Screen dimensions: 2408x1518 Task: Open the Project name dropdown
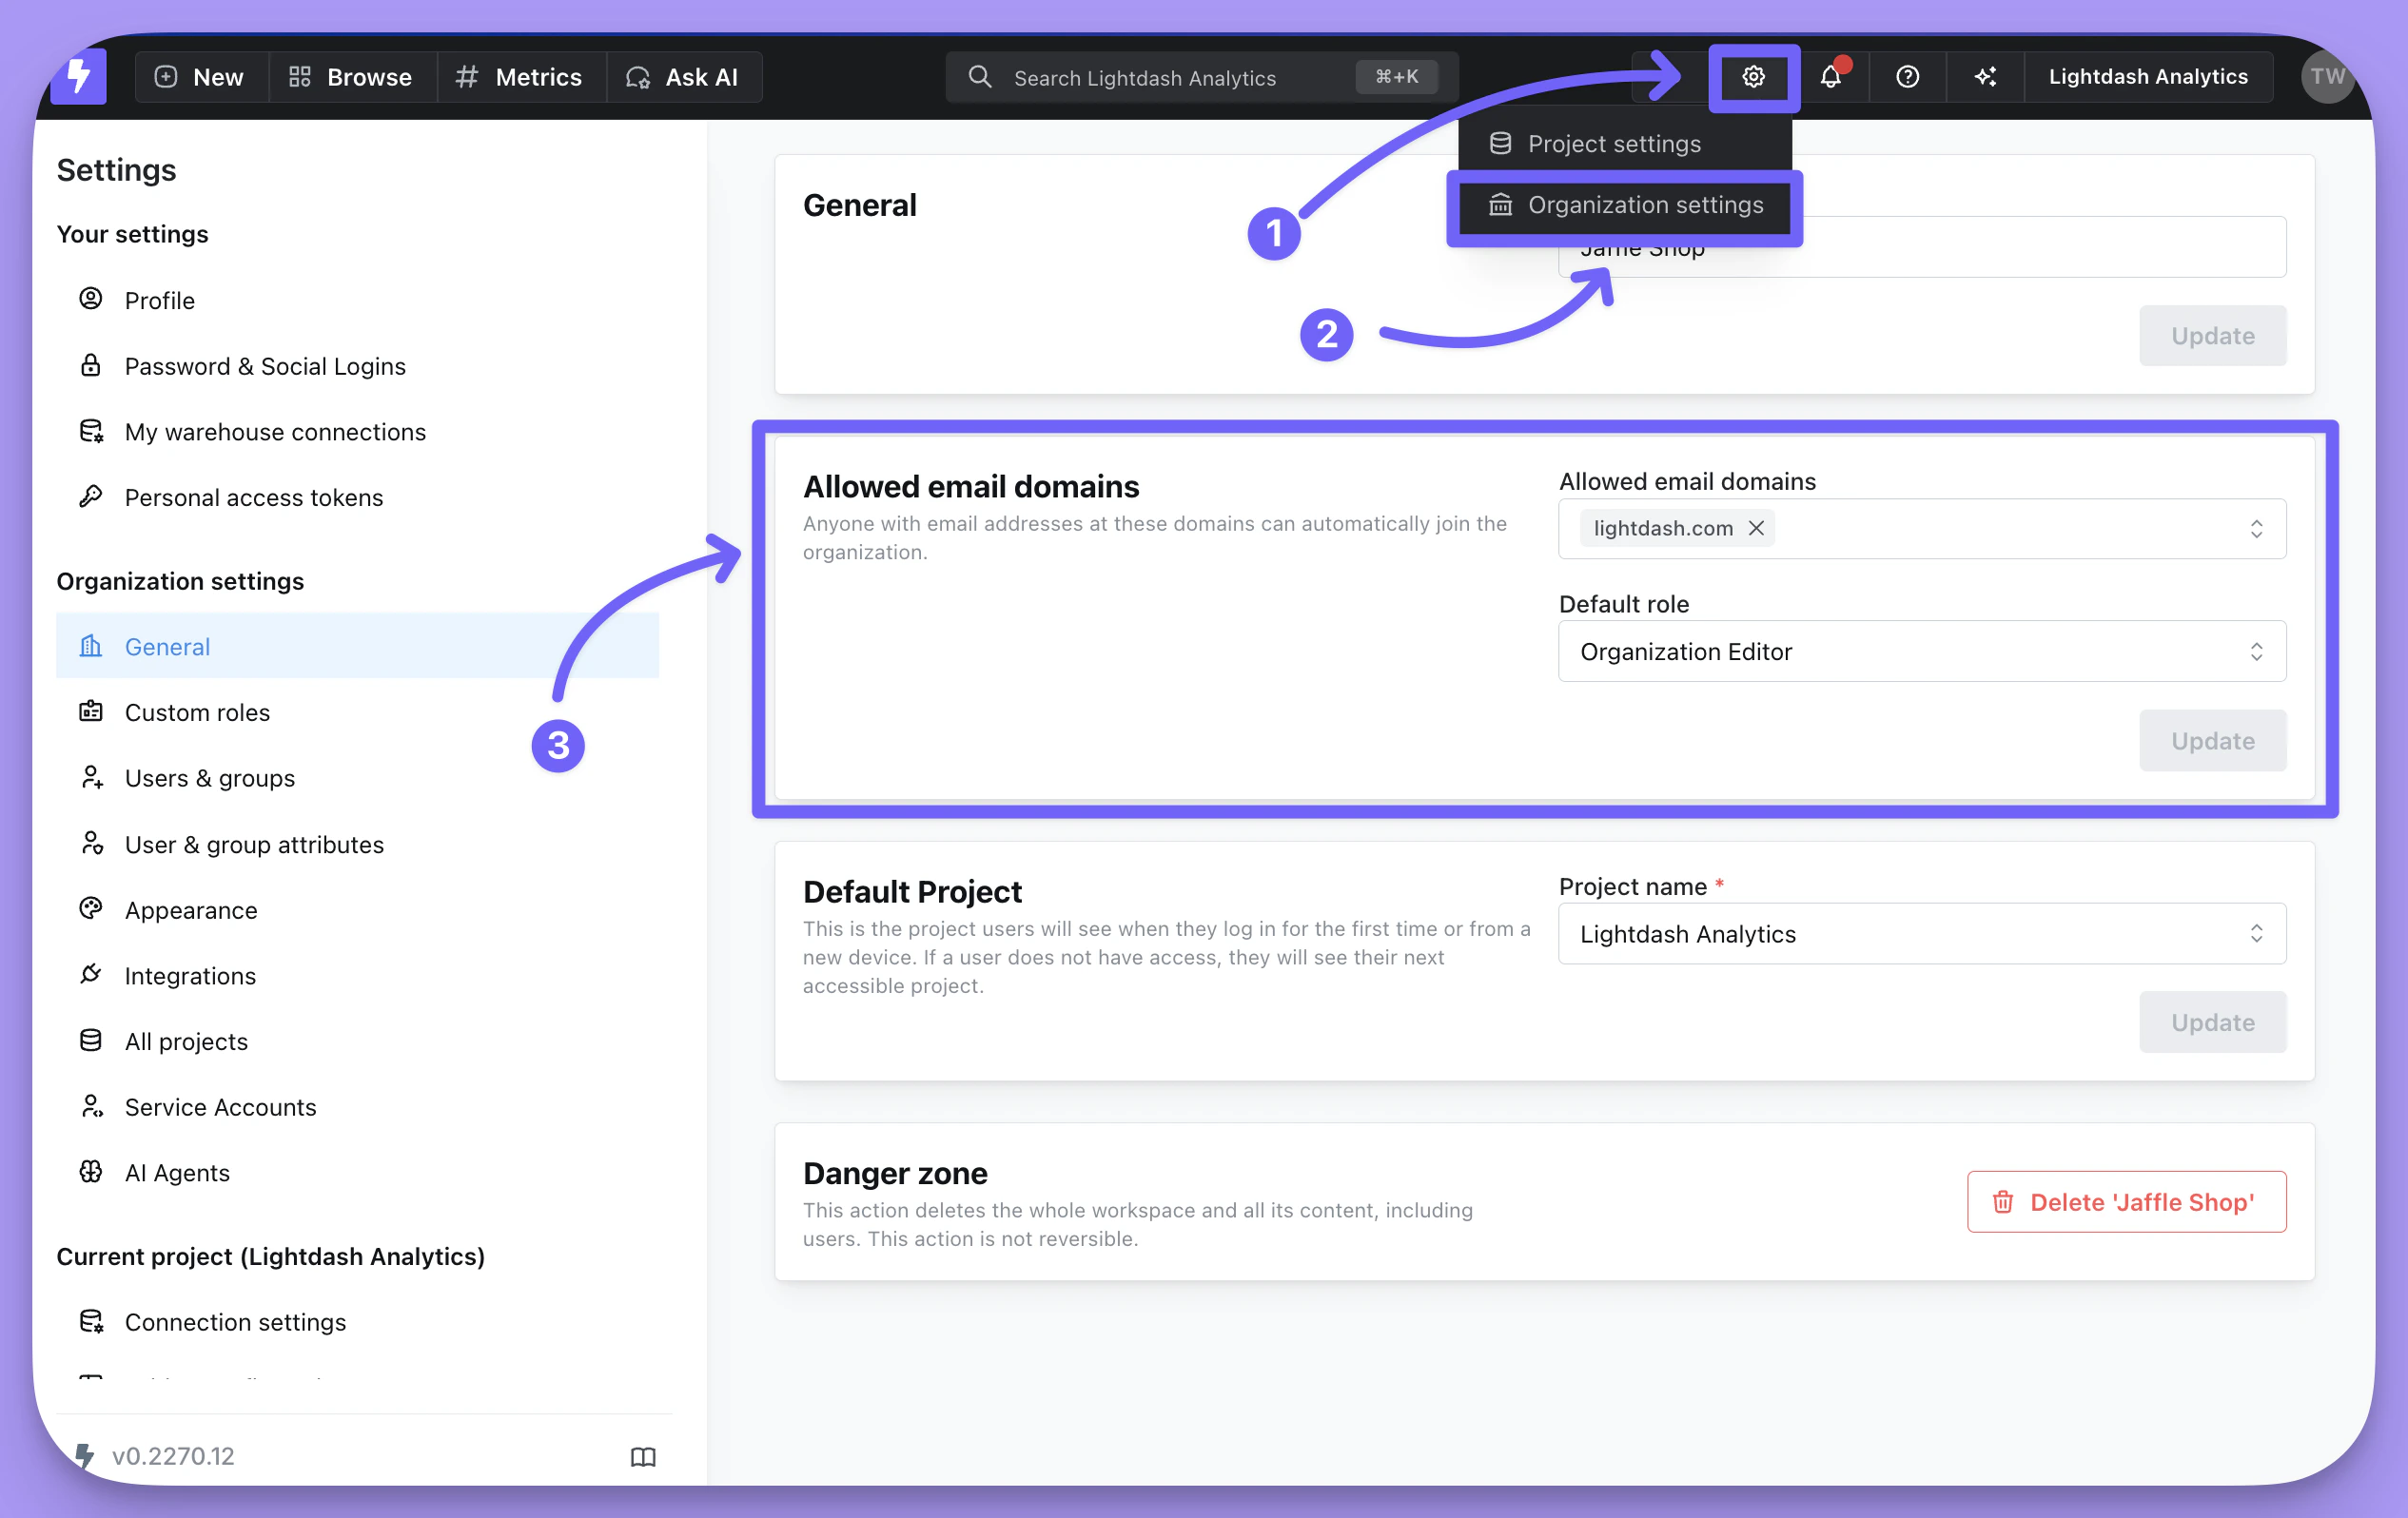tap(1921, 934)
